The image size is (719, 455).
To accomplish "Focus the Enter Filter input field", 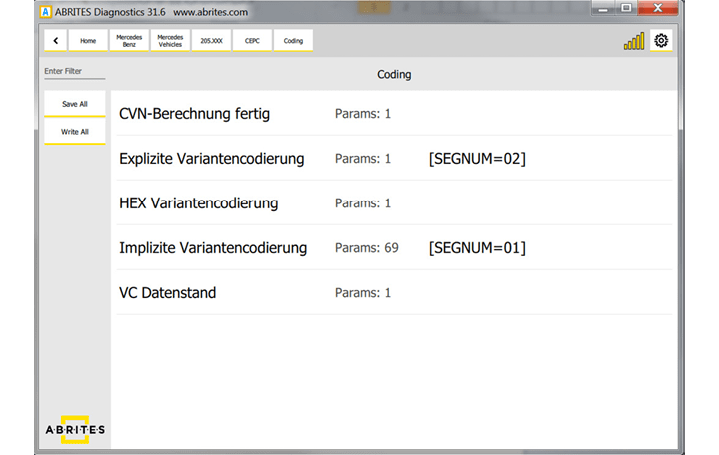I will click(x=74, y=71).
